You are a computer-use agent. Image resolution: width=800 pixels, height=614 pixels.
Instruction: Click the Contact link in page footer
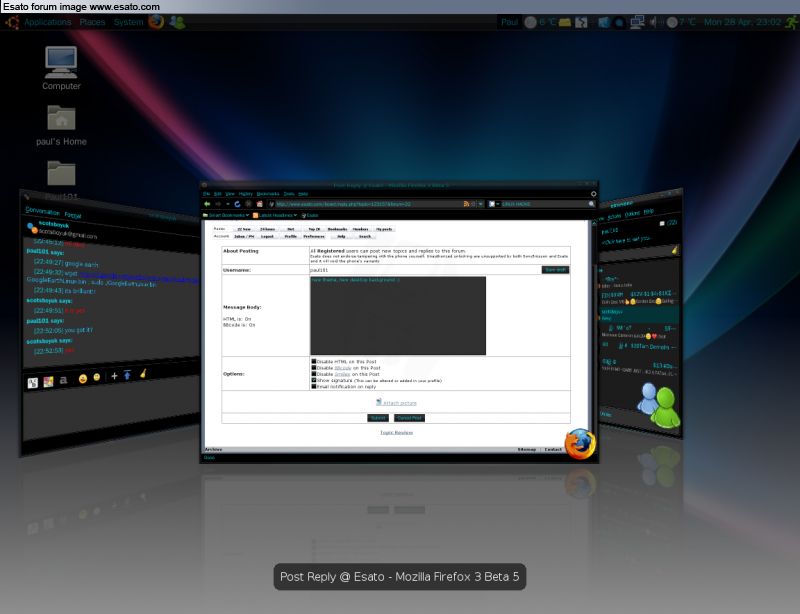pyautogui.click(x=553, y=450)
